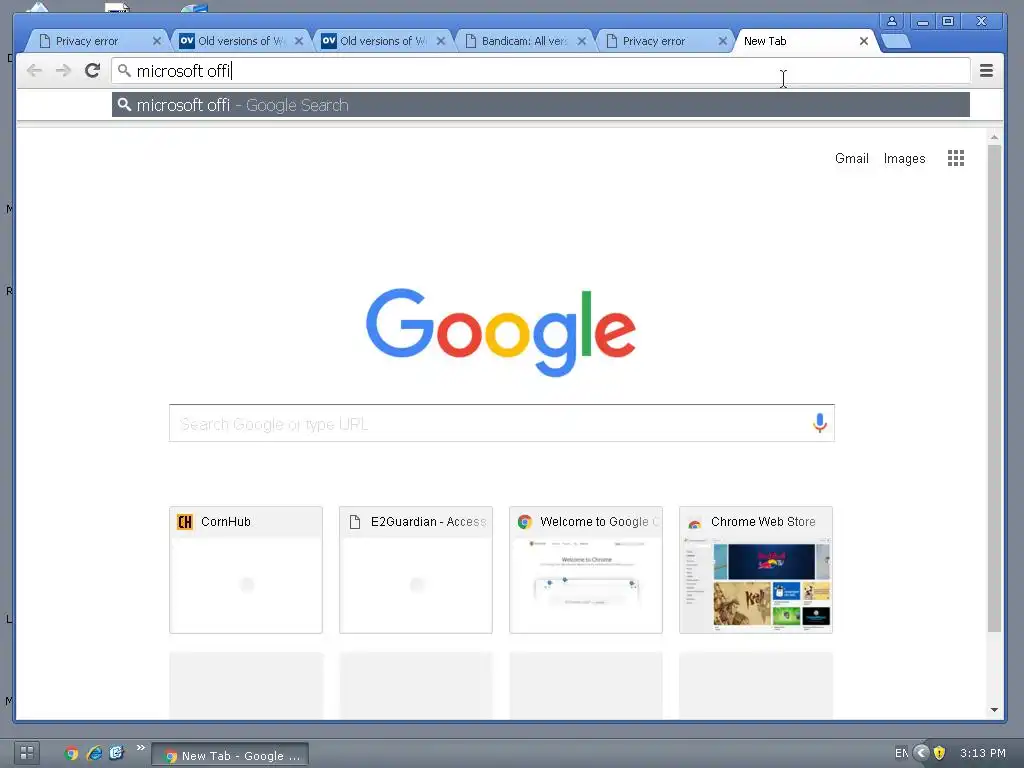This screenshot has height=768, width=1024.
Task: Open the Google apps grid
Action: pyautogui.click(x=955, y=158)
